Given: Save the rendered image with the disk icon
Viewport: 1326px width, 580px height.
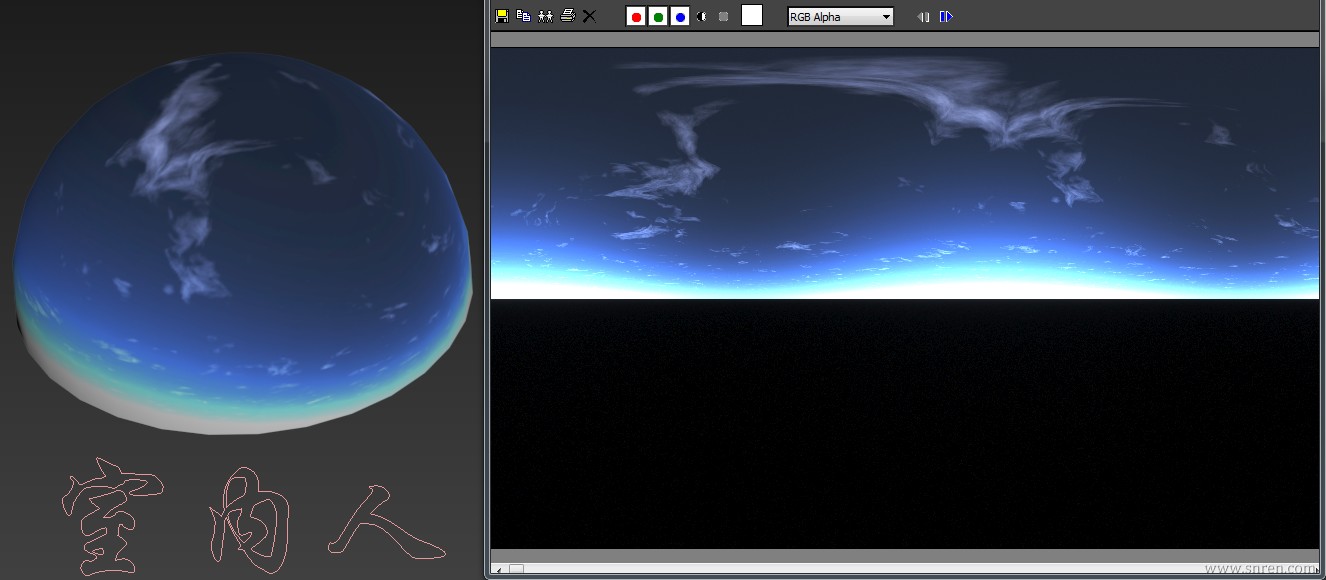Looking at the screenshot, I should 502,16.
